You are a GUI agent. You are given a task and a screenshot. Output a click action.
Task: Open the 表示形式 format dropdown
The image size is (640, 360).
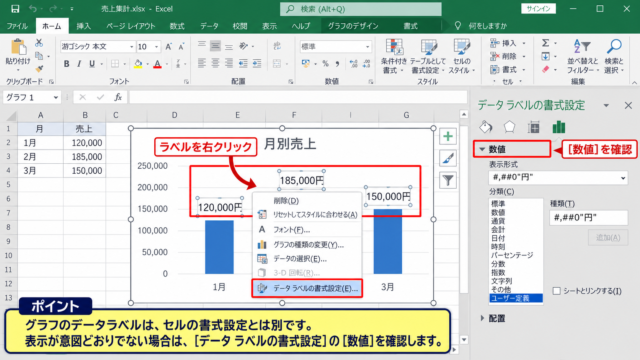(623, 178)
